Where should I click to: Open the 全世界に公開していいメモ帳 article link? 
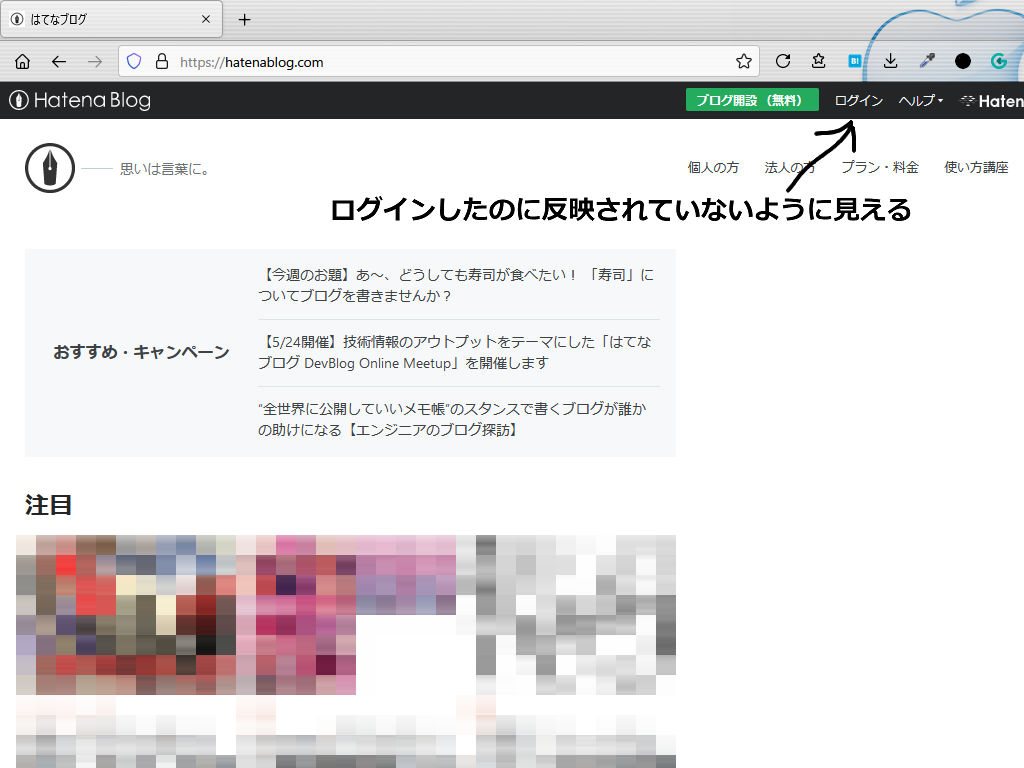(453, 419)
